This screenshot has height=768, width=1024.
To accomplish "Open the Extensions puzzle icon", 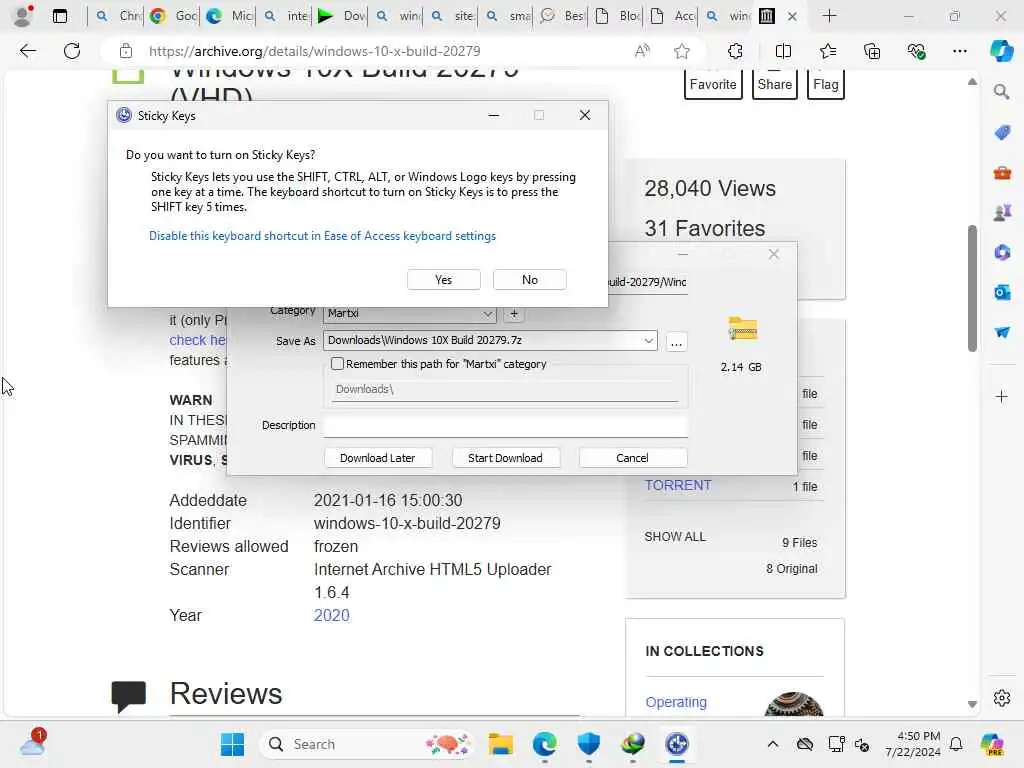I will point(735,51).
